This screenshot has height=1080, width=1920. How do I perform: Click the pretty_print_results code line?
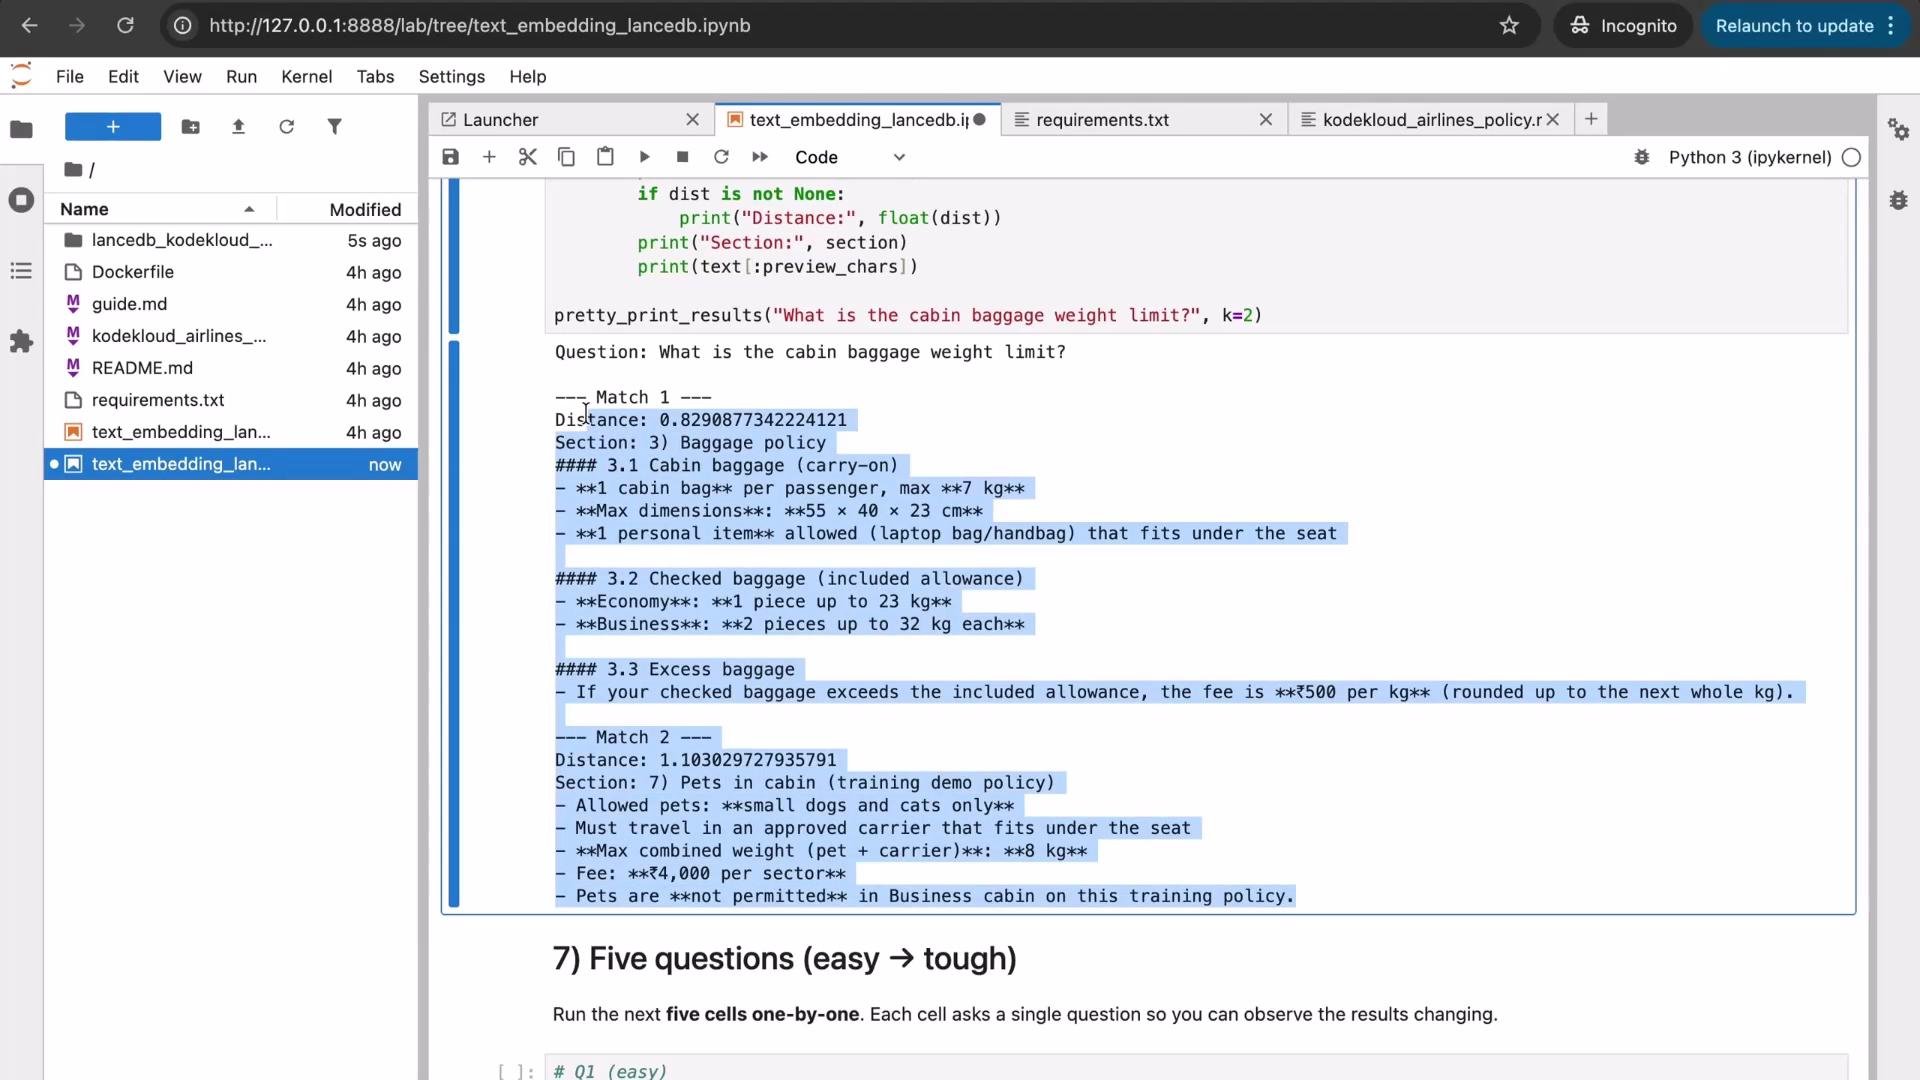[908, 315]
